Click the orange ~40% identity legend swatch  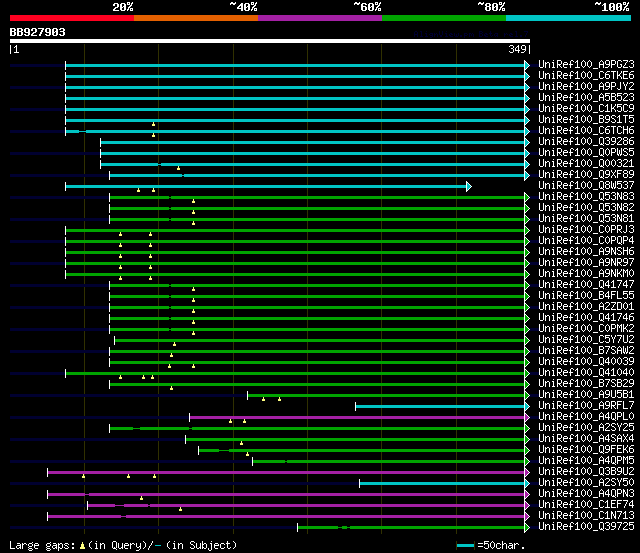[x=196, y=18]
